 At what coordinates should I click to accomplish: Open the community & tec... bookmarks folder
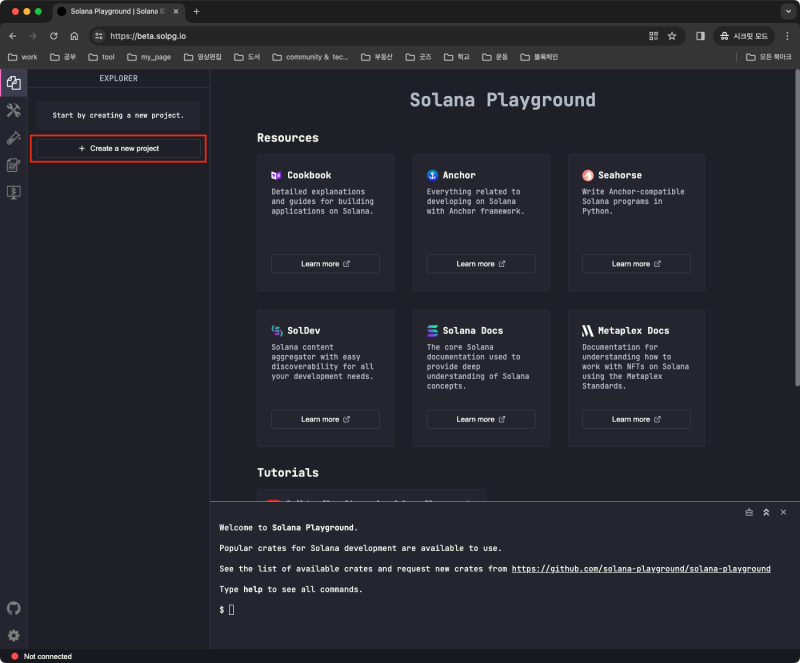coord(310,57)
